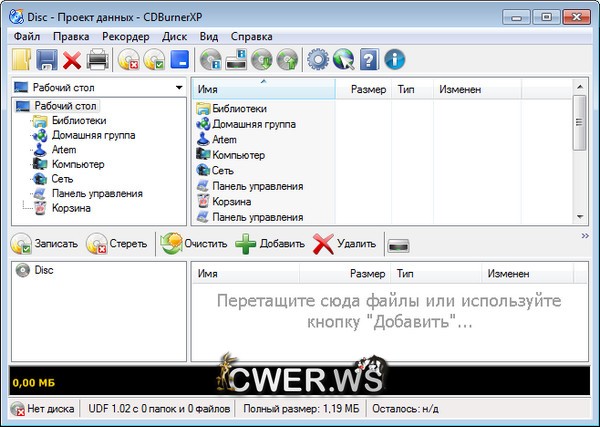600x427 pixels.
Task: Click the new project folder icon
Action: [21, 61]
